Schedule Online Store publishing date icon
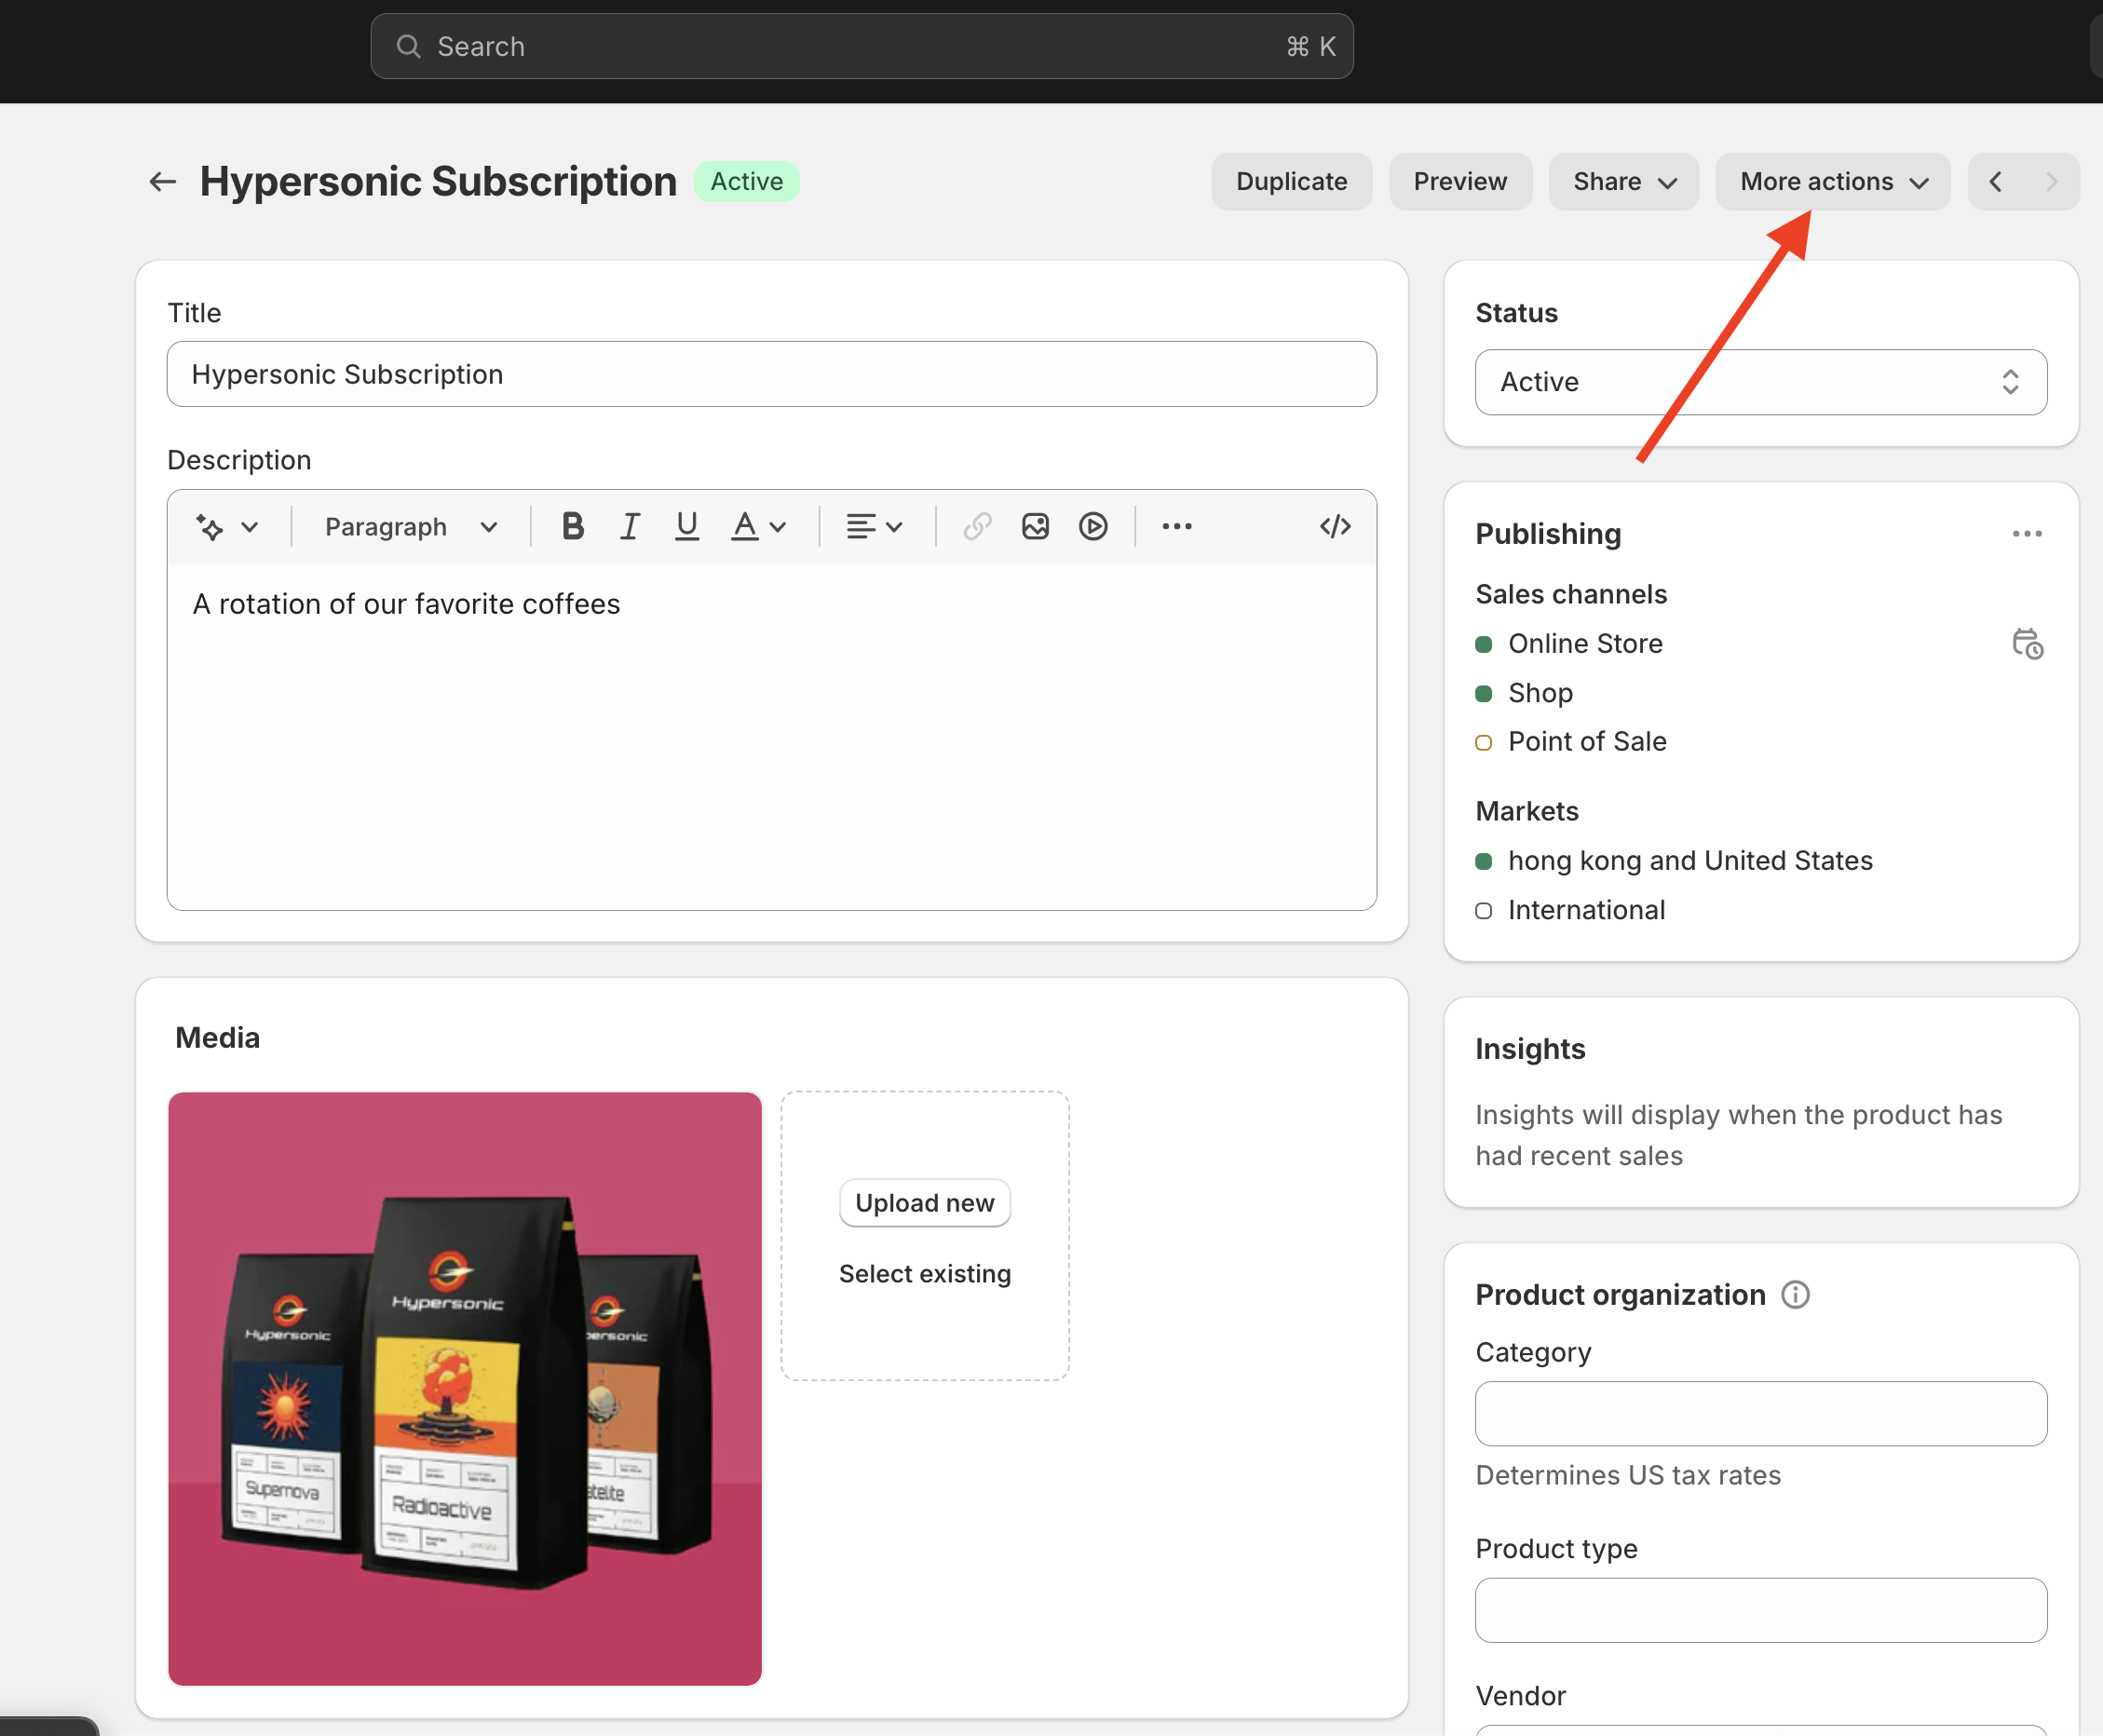 [2027, 644]
